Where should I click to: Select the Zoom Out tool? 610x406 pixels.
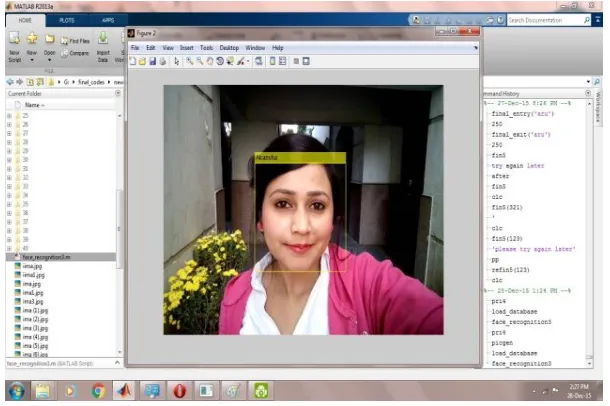click(x=200, y=61)
